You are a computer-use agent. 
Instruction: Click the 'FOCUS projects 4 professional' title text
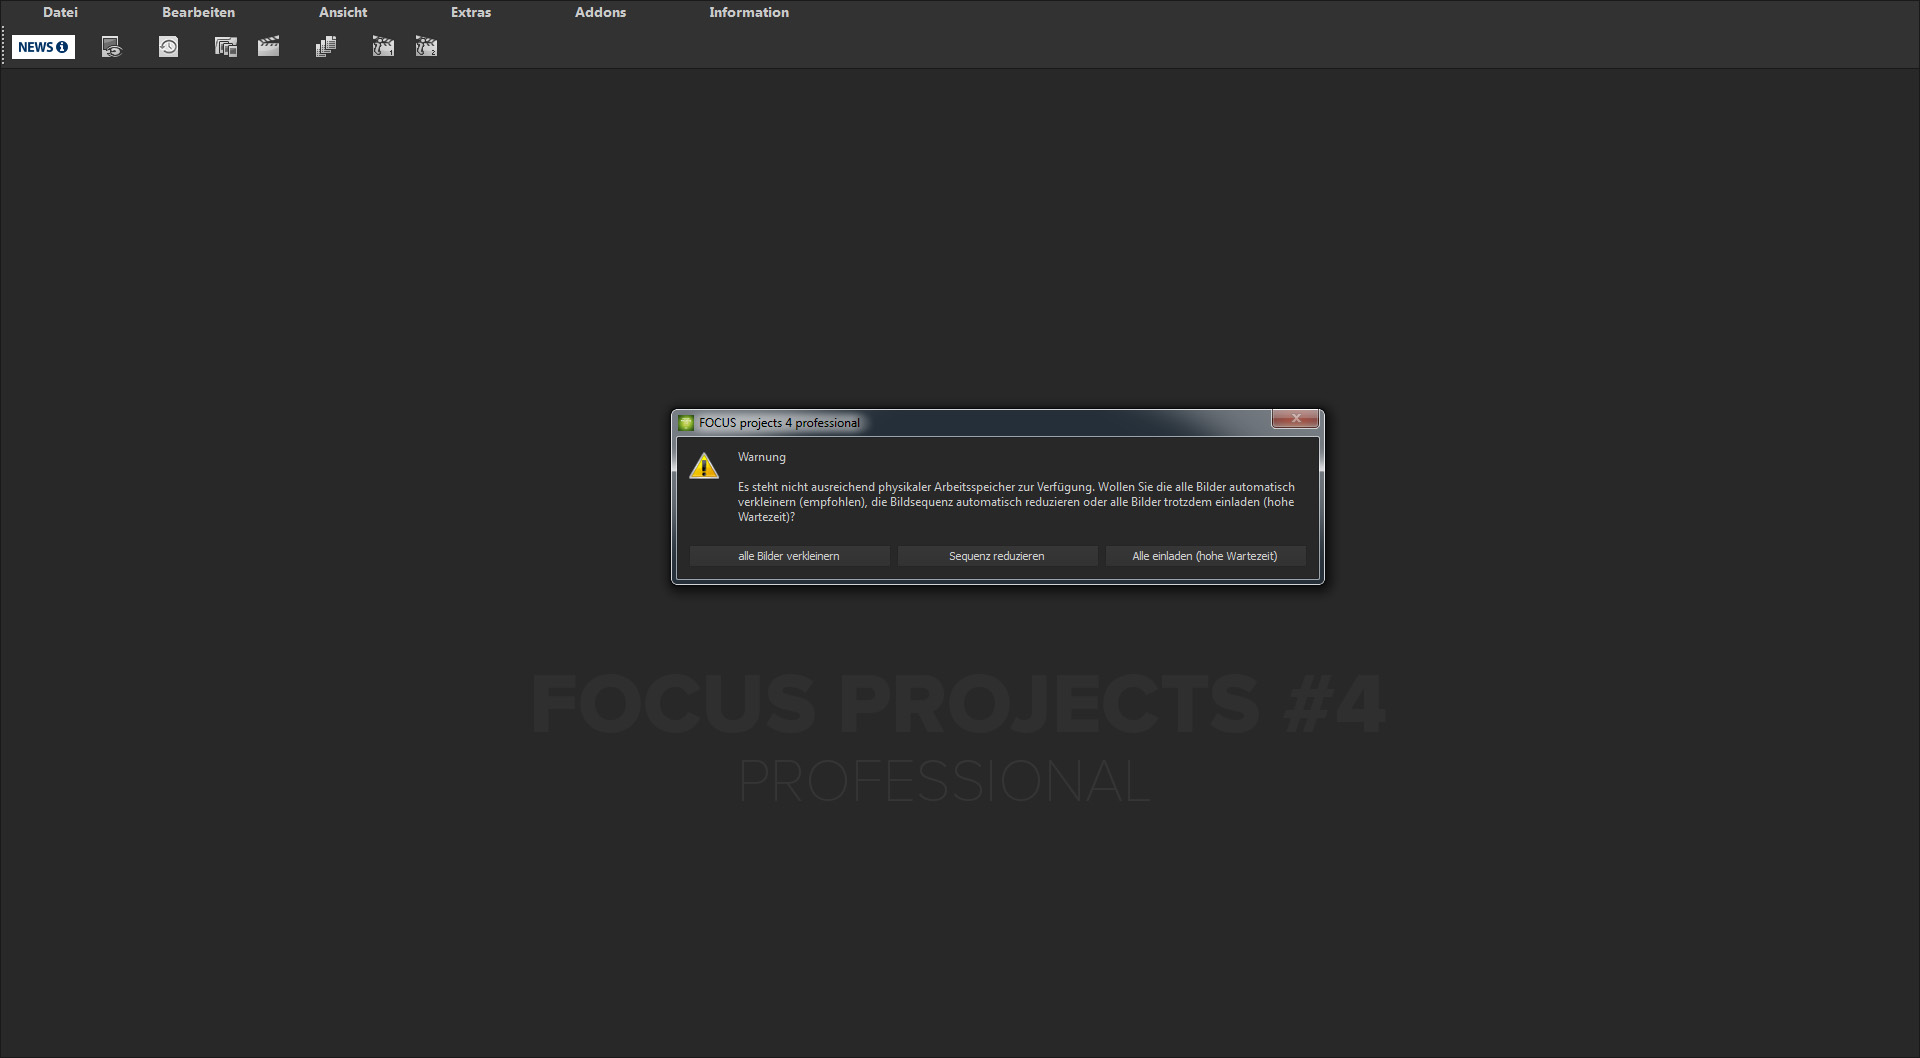pyautogui.click(x=779, y=423)
